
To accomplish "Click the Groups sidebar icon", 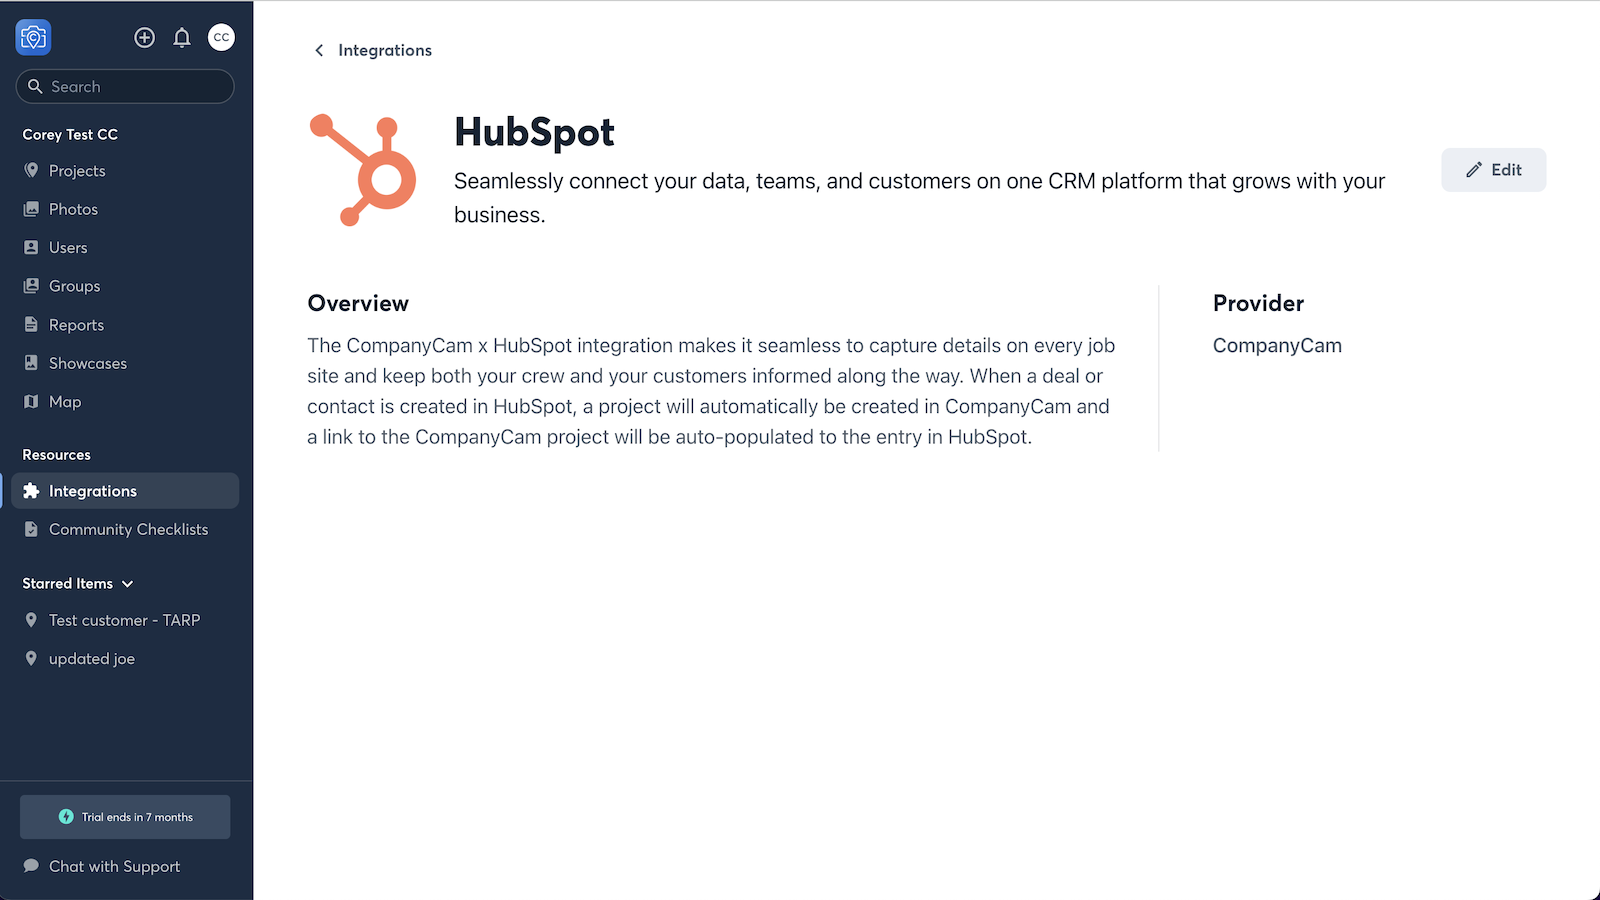I will pos(31,285).
